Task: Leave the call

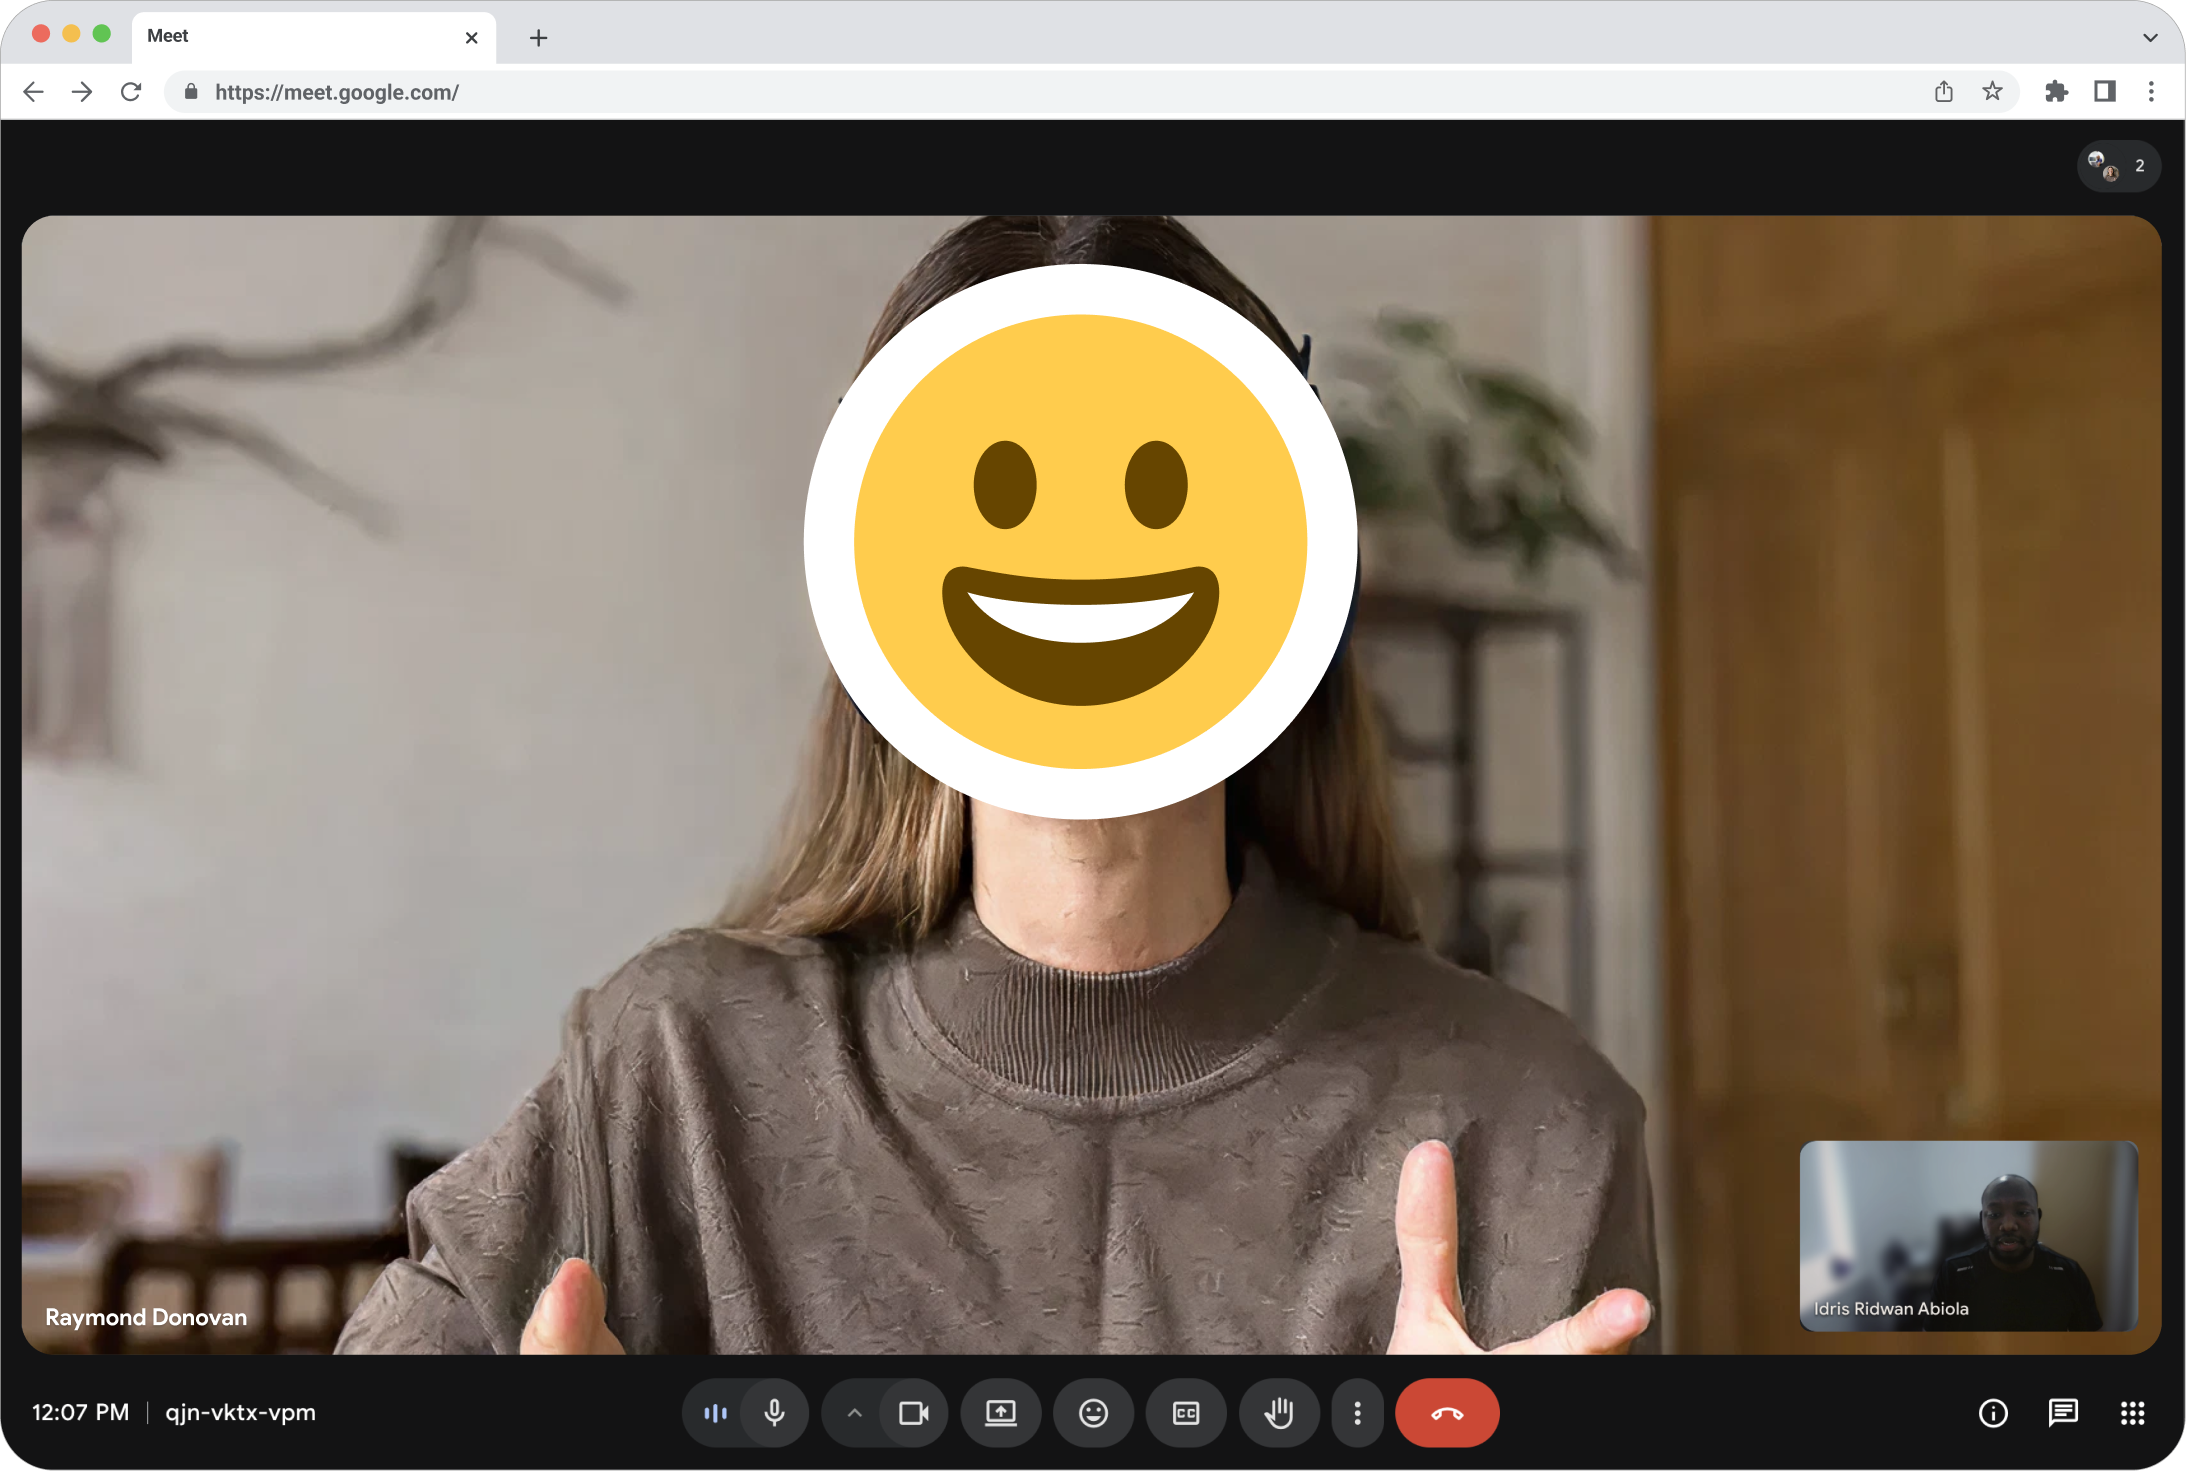Action: [1447, 1413]
